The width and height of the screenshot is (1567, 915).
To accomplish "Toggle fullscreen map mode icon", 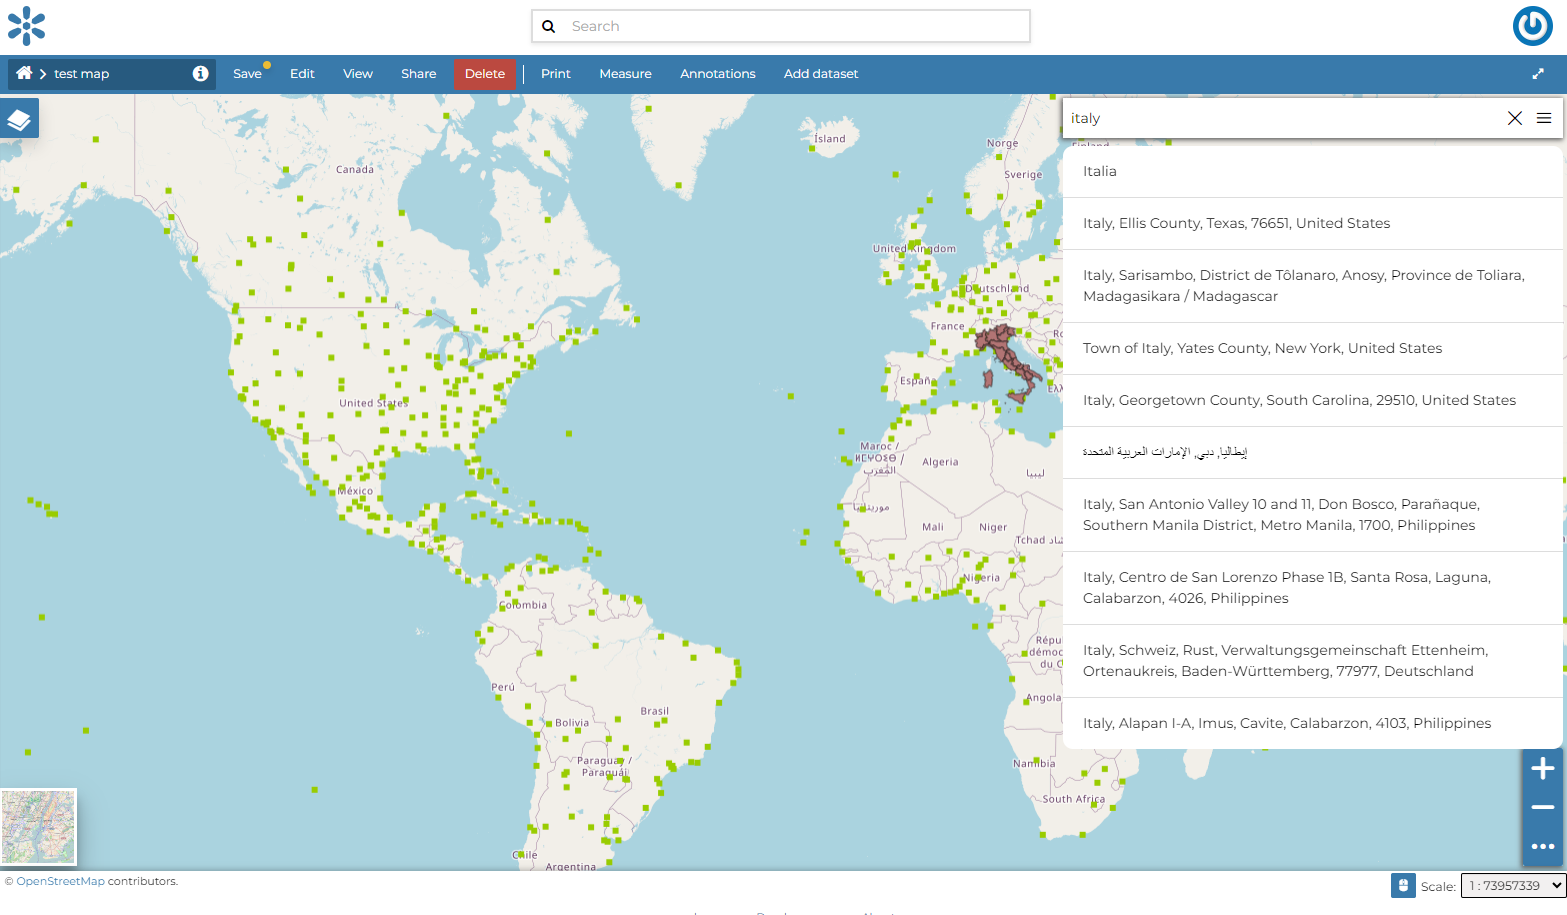I will coord(1538,73).
